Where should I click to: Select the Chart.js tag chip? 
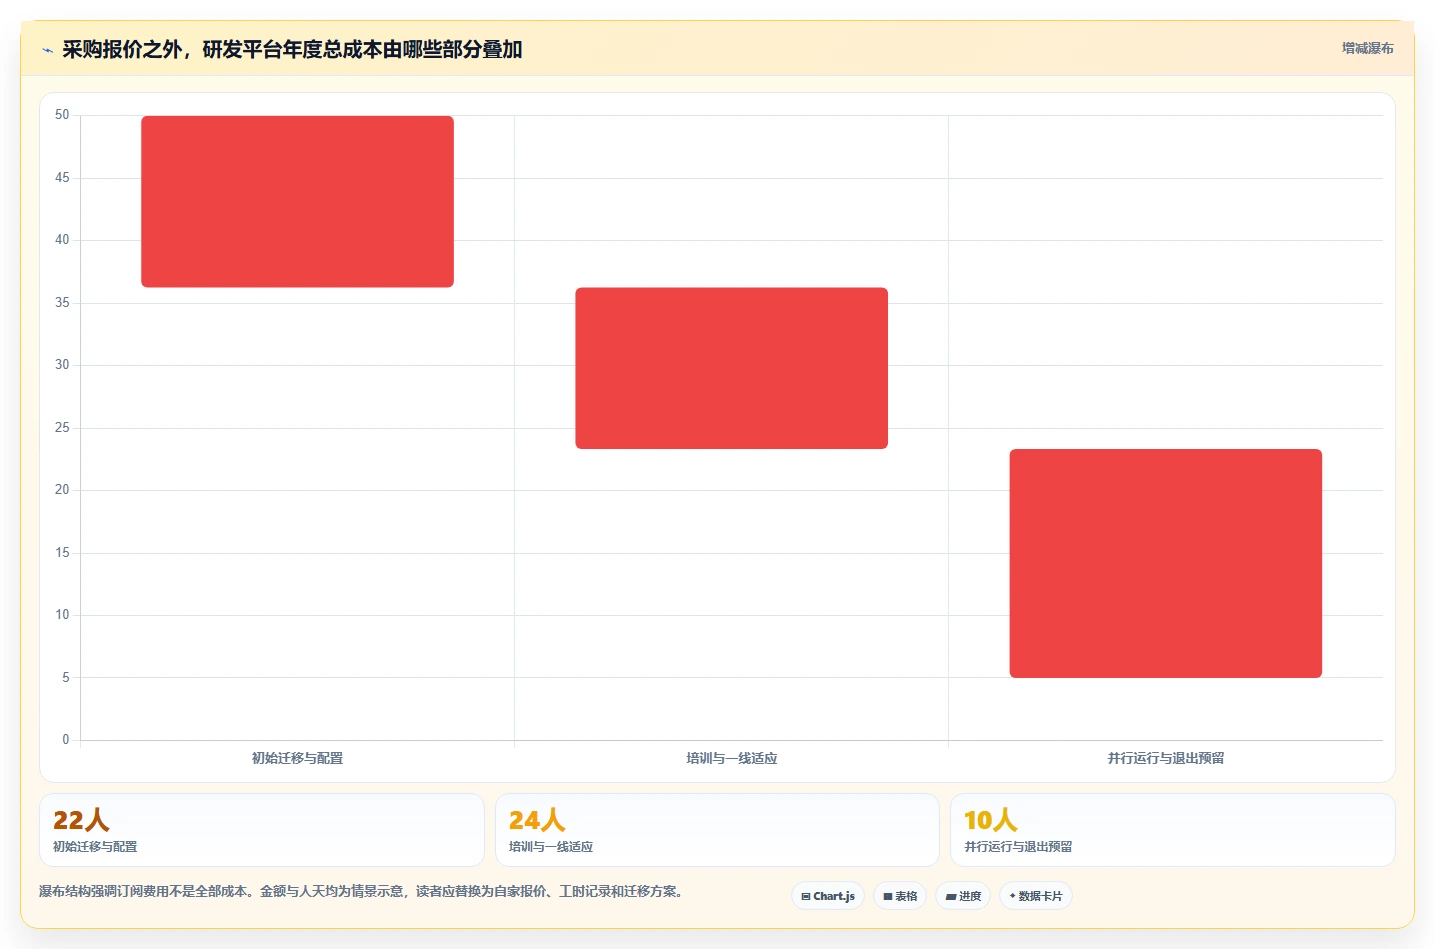[x=828, y=896]
